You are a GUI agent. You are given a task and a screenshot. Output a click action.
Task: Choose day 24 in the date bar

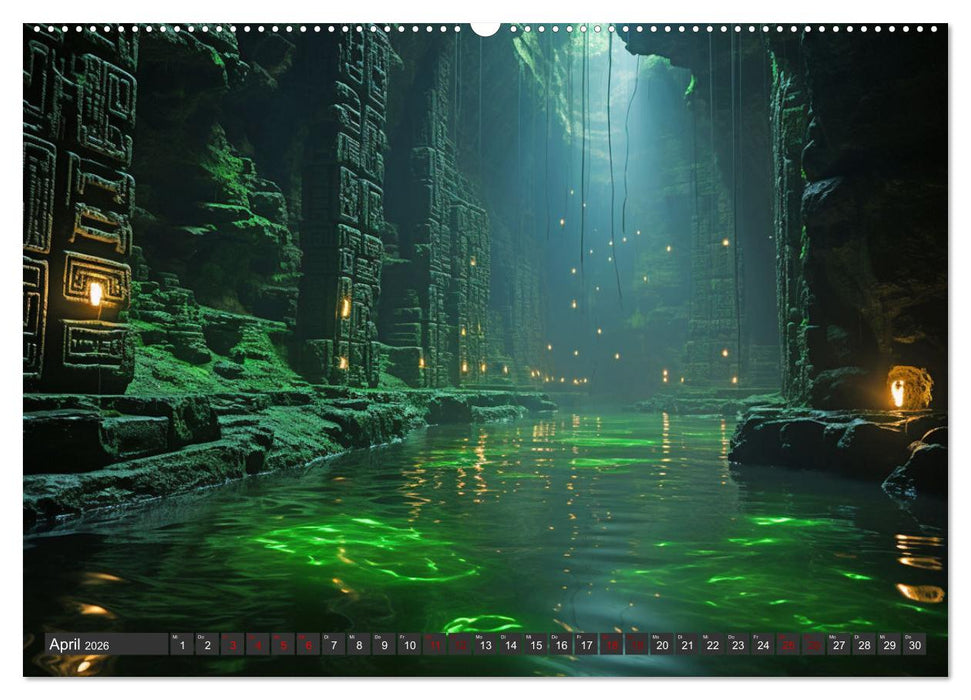coord(763,645)
